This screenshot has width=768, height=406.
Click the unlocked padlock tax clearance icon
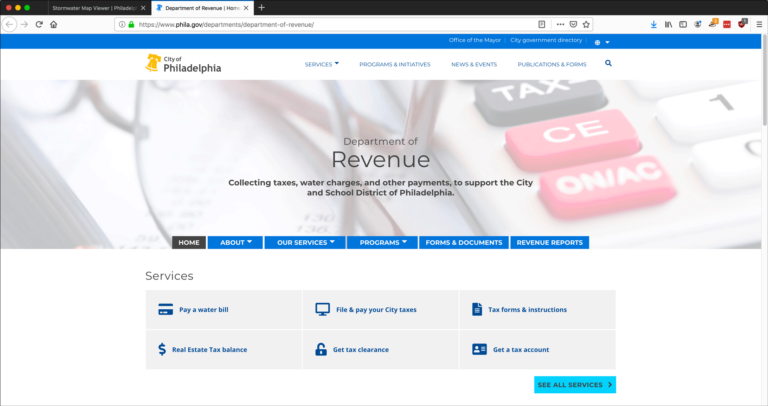coord(321,349)
